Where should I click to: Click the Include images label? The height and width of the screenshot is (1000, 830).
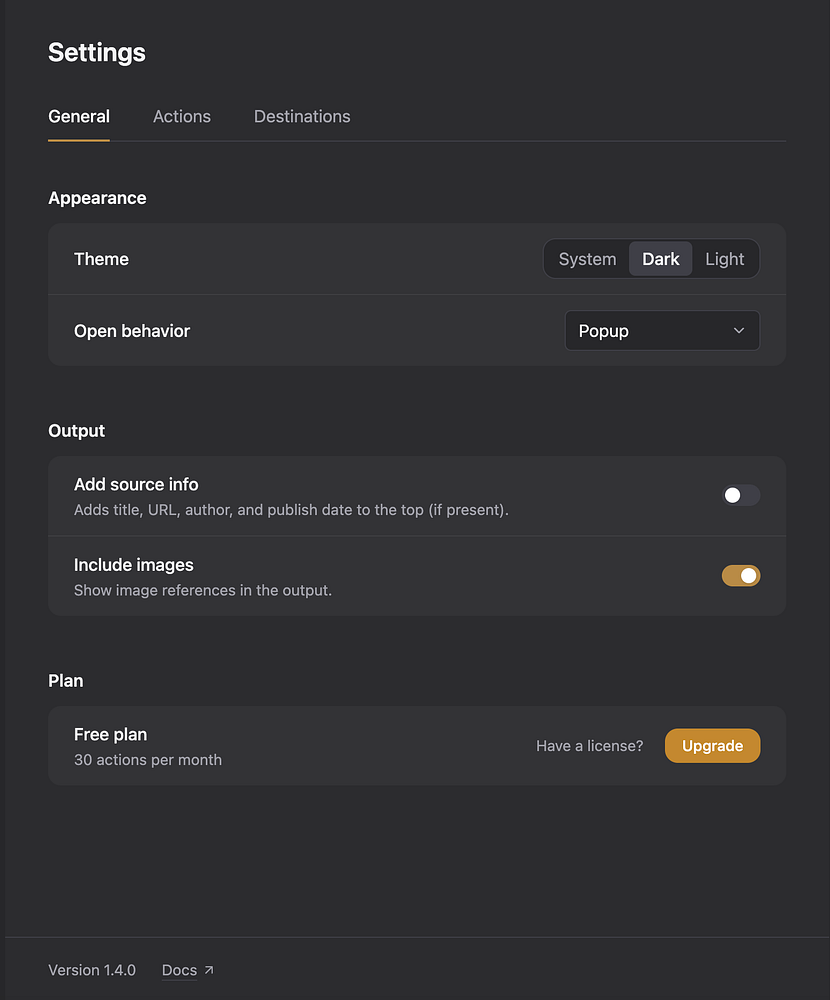[134, 565]
